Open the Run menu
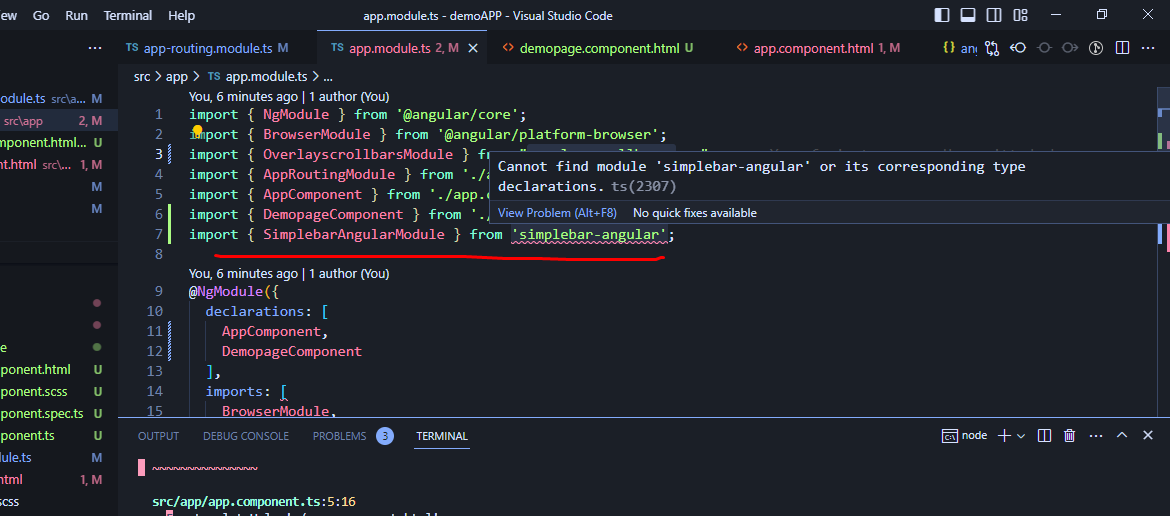The height and width of the screenshot is (516, 1170). 76,15
